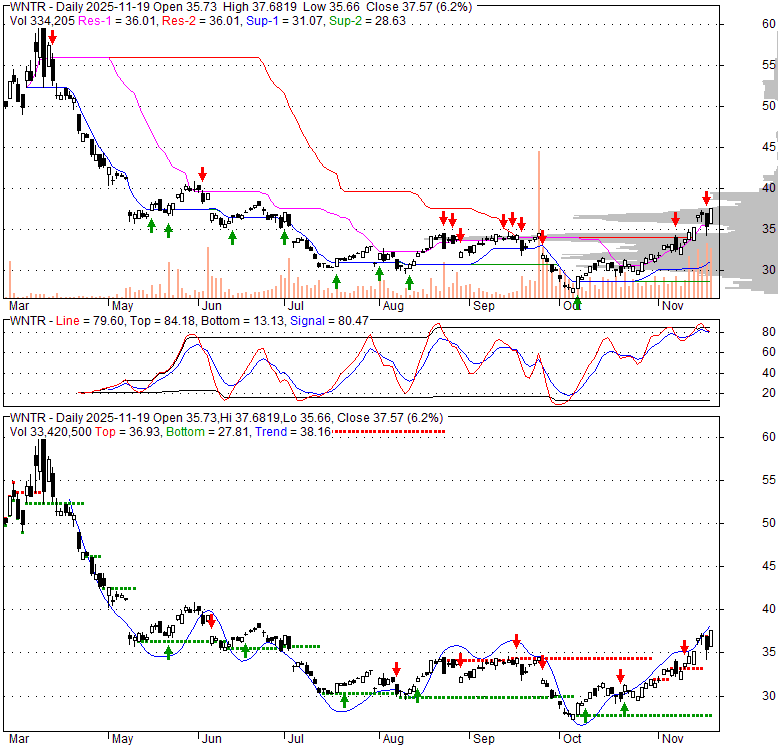Click 'Signal = 80.47' in oscillator panel
Viewport: 780px width, 745px height.
click(329, 321)
